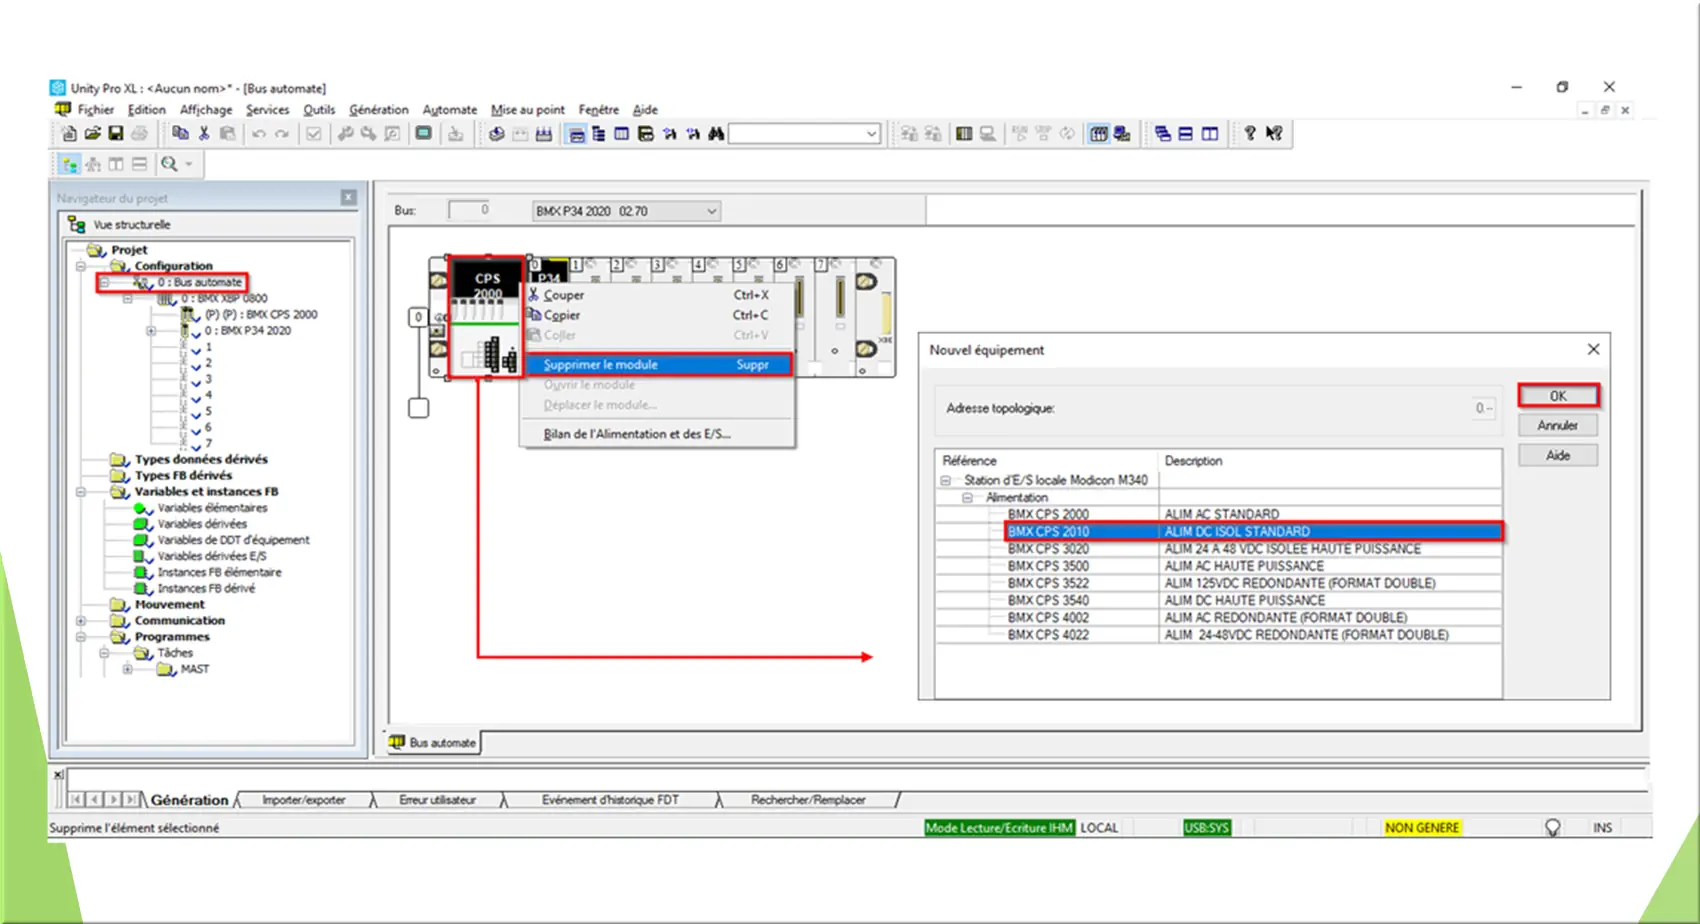Click Annuler in Nouvel équipement dialog
This screenshot has width=1700, height=924.
[1558, 425]
